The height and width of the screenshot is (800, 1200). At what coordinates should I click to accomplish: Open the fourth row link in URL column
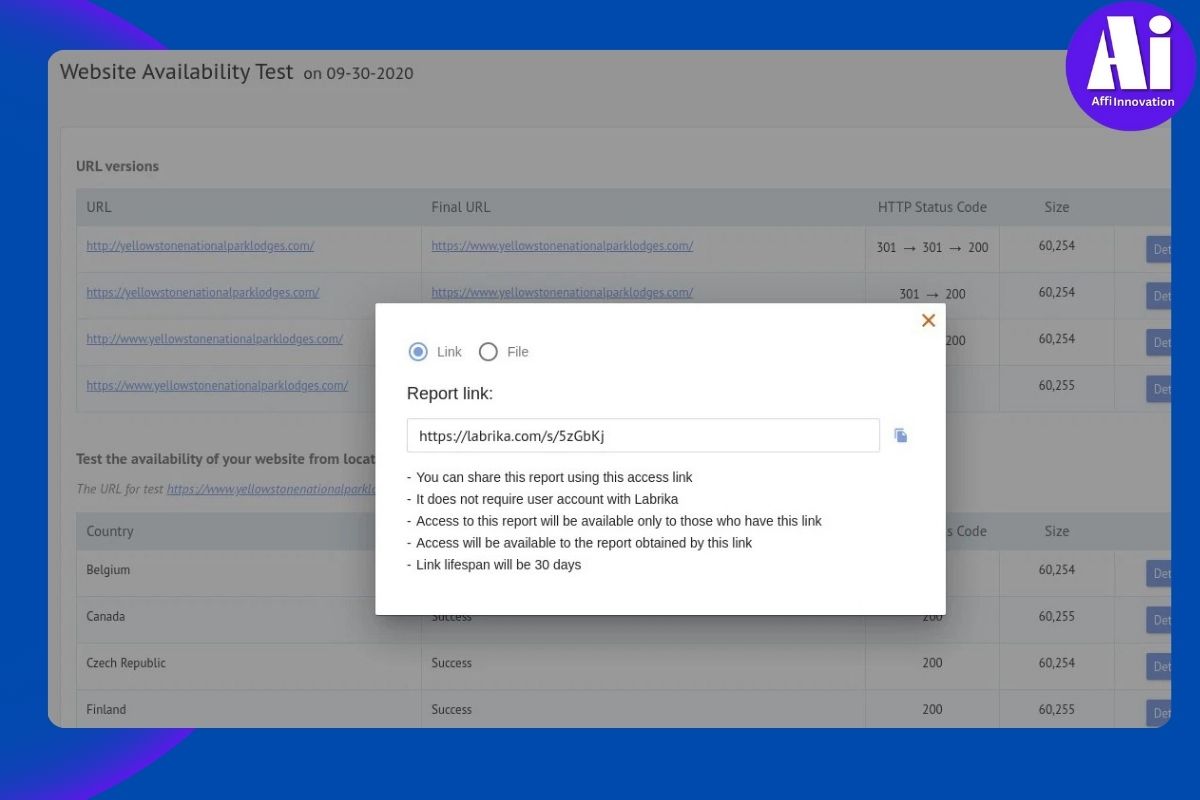tap(217, 386)
